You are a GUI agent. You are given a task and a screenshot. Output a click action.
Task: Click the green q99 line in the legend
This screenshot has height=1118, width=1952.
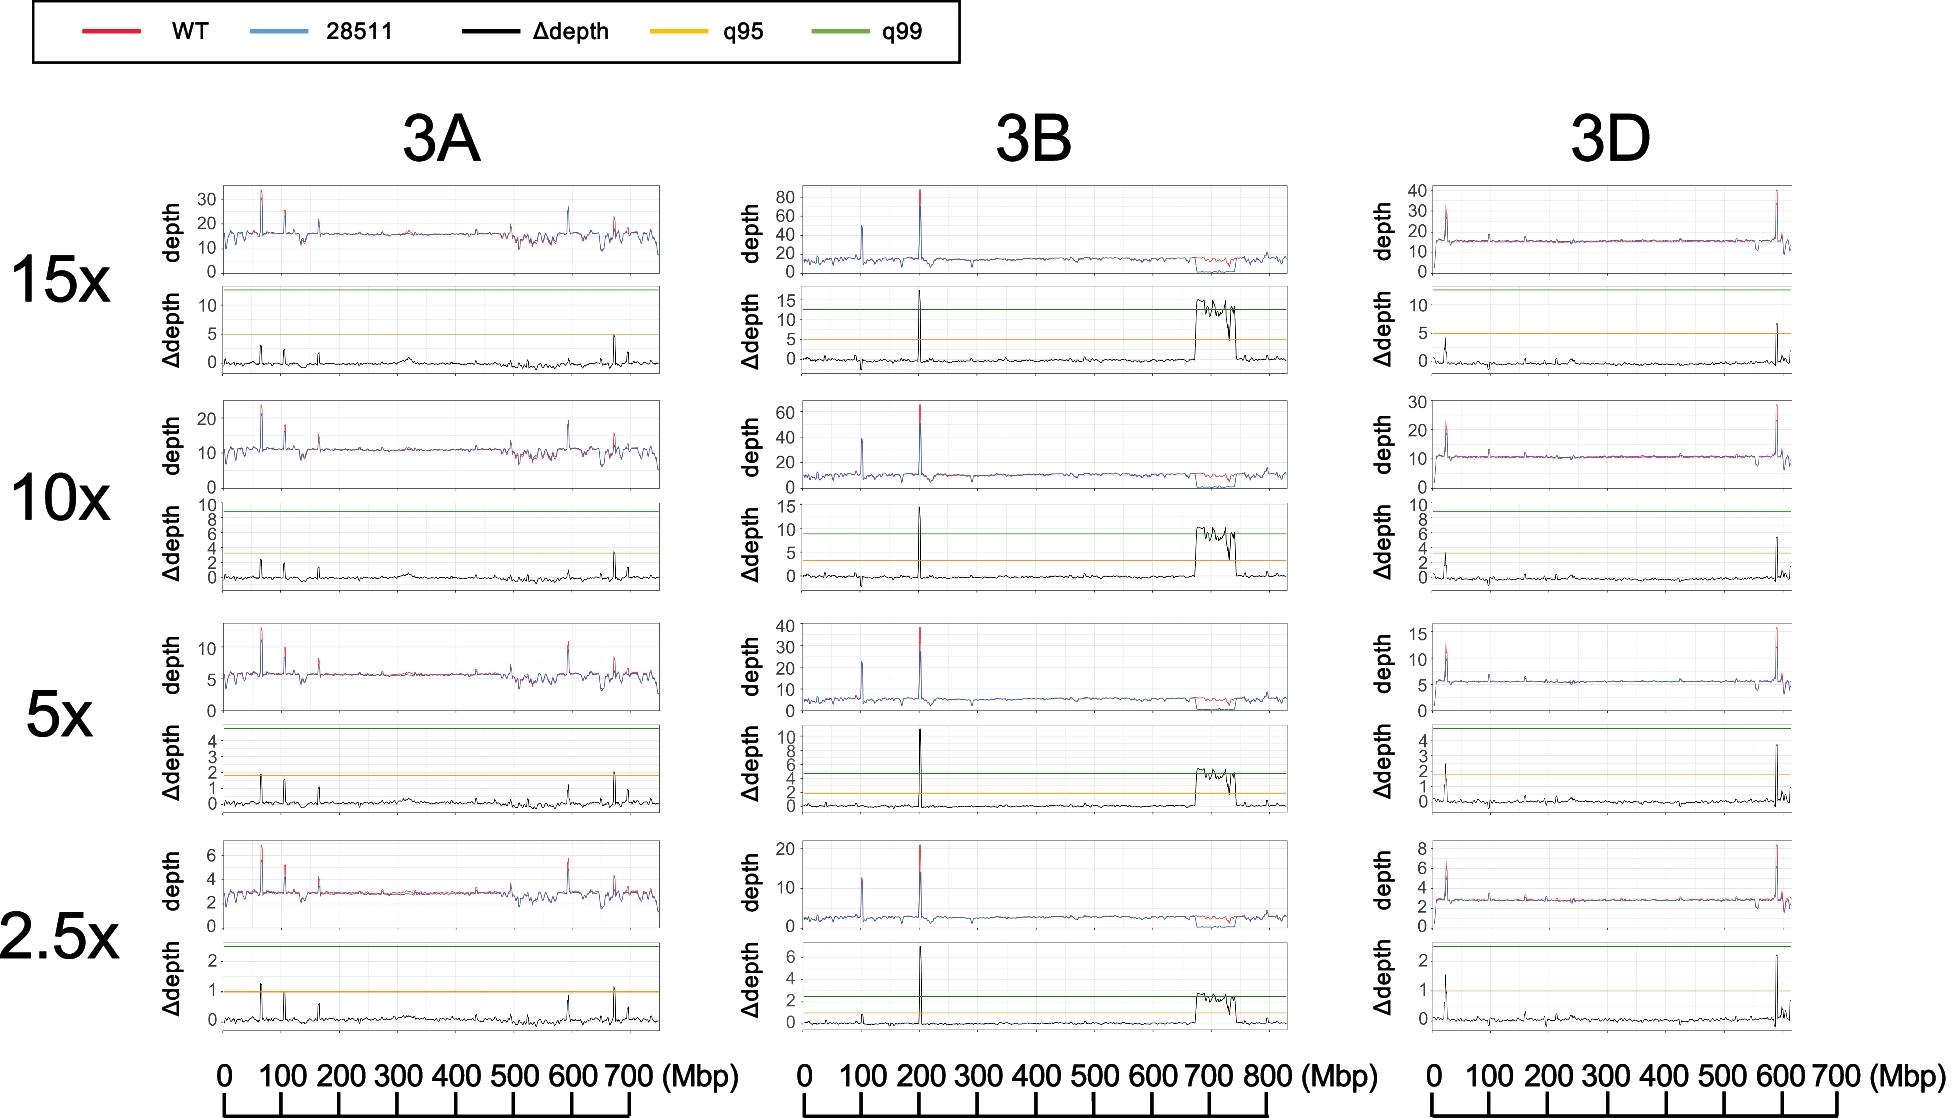840,32
